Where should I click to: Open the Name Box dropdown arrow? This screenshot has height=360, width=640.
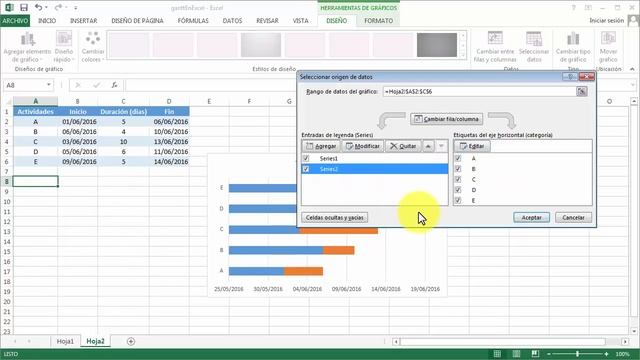[49, 85]
